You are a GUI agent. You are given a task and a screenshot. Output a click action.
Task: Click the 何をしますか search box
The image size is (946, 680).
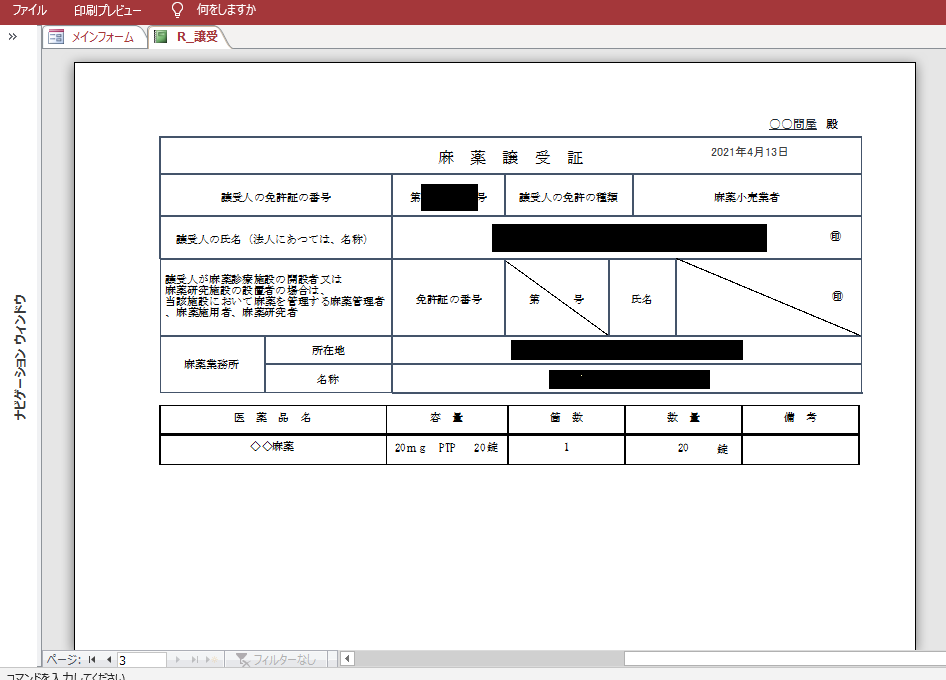coord(226,11)
